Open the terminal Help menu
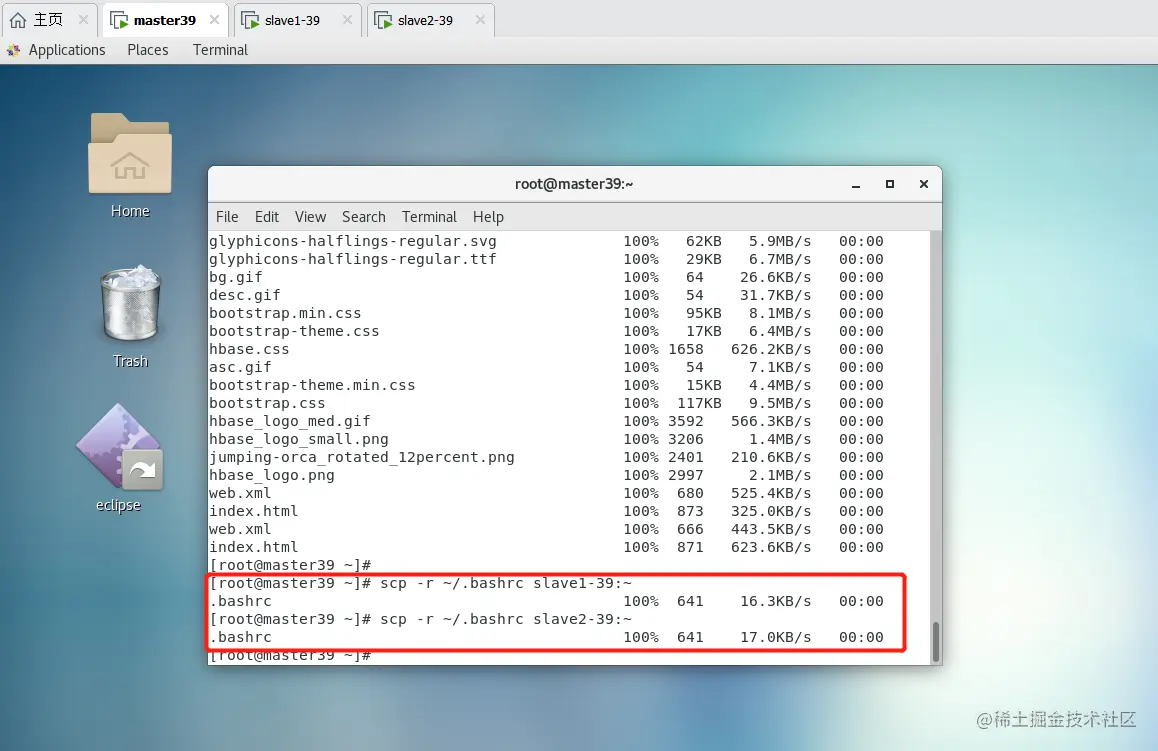The height and width of the screenshot is (751, 1158). (x=488, y=217)
